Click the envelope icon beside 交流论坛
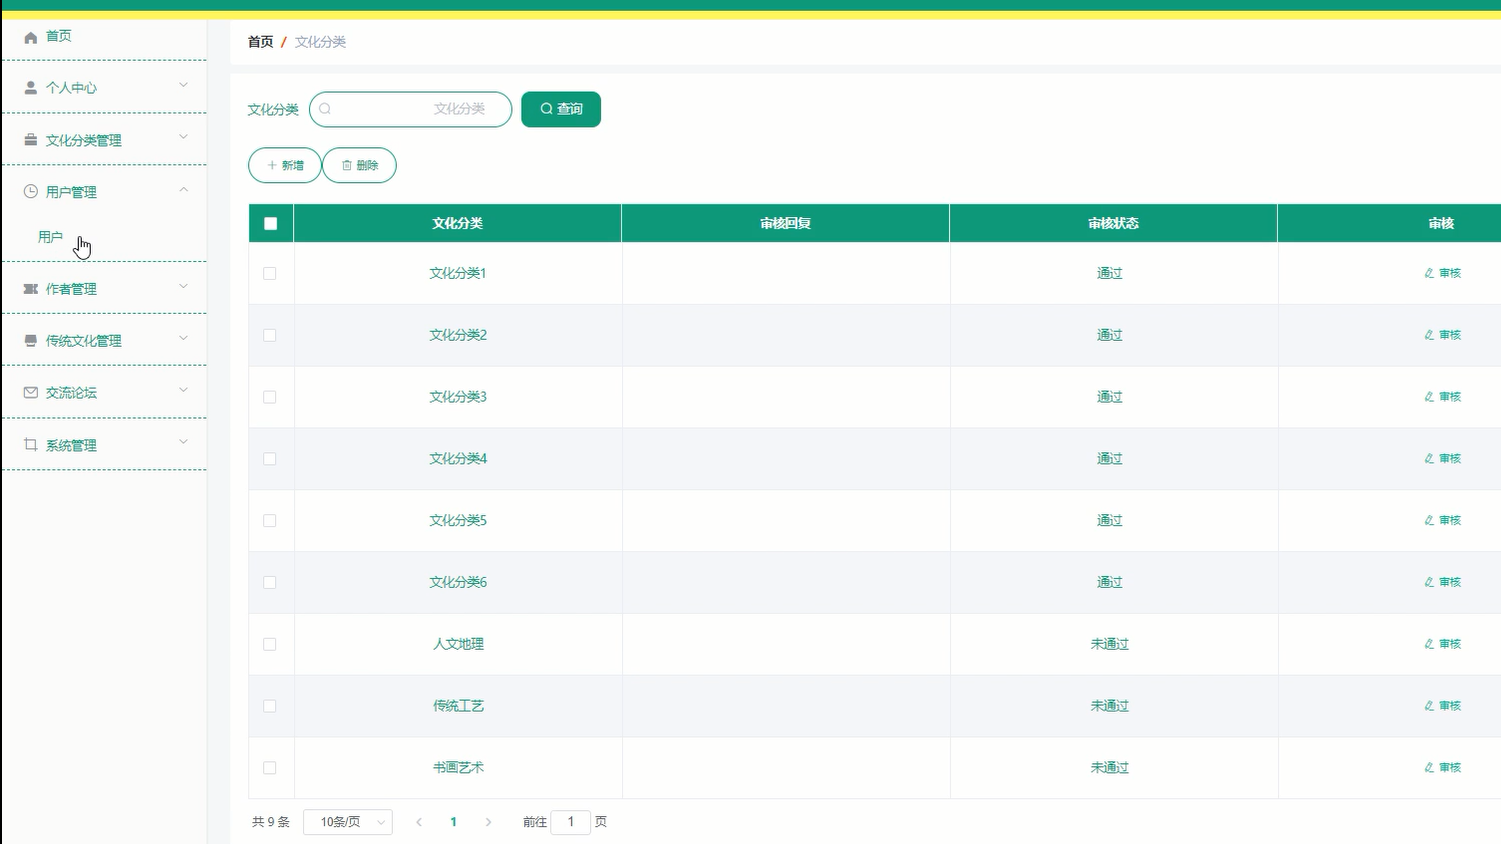This screenshot has height=844, width=1501. 31,393
